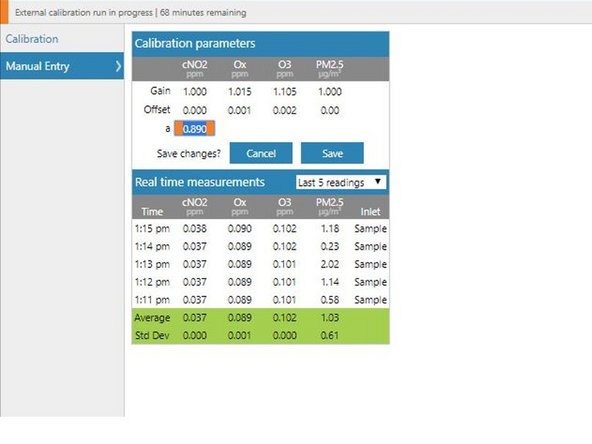
Task: Click the Offset row label
Action: (157, 109)
